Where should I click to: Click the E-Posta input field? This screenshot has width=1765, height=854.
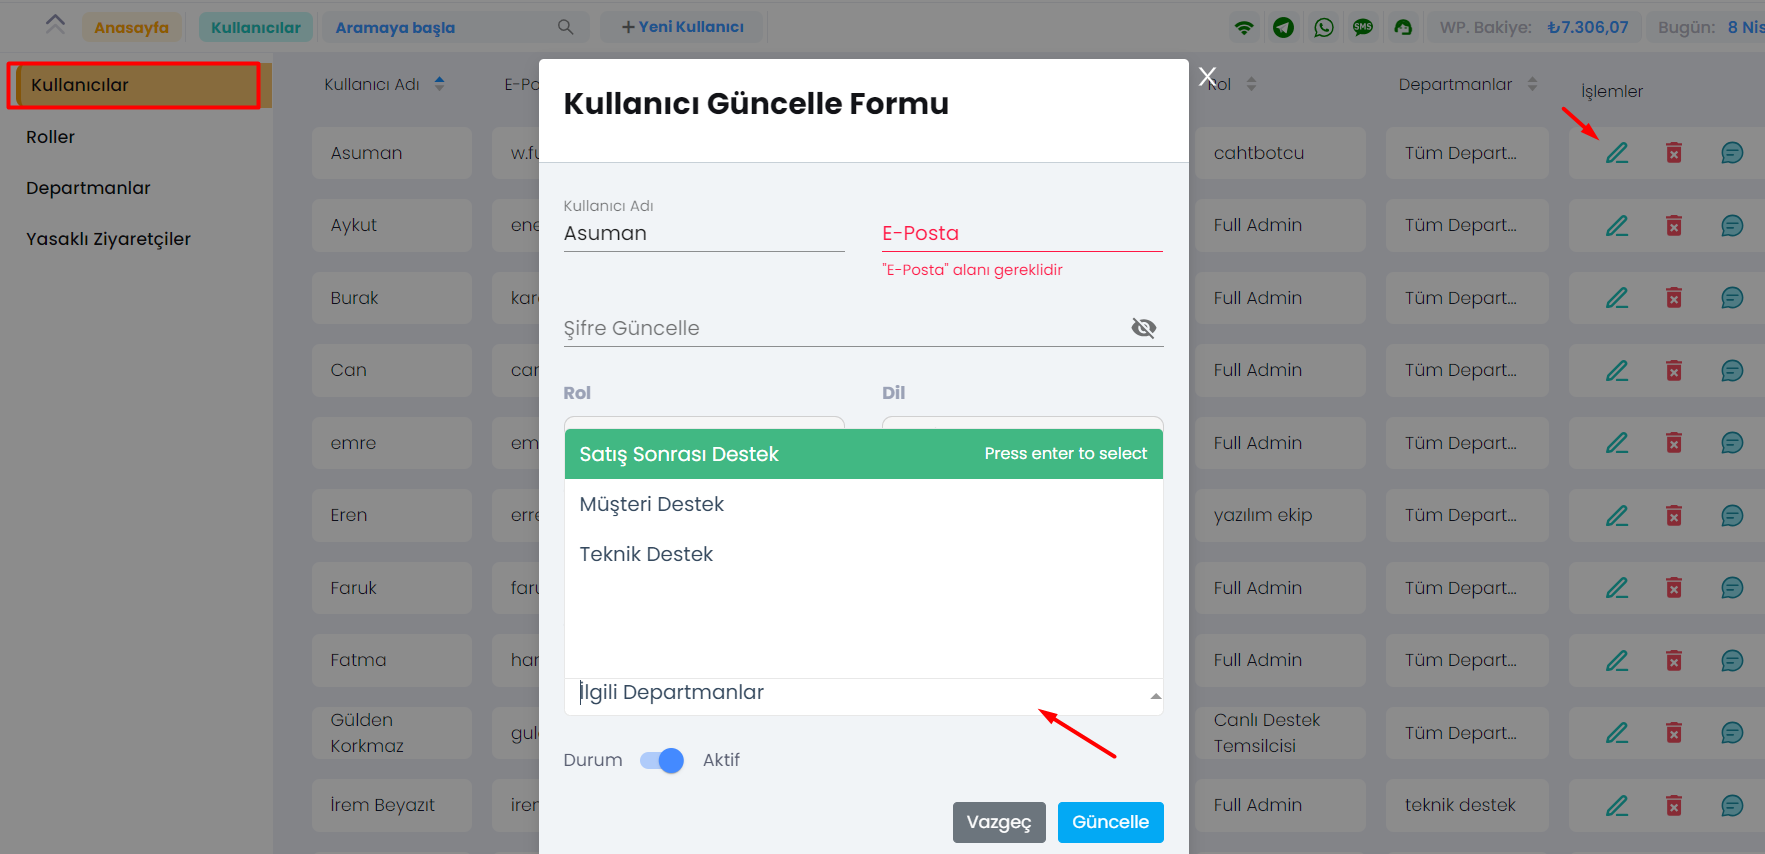click(x=1022, y=234)
